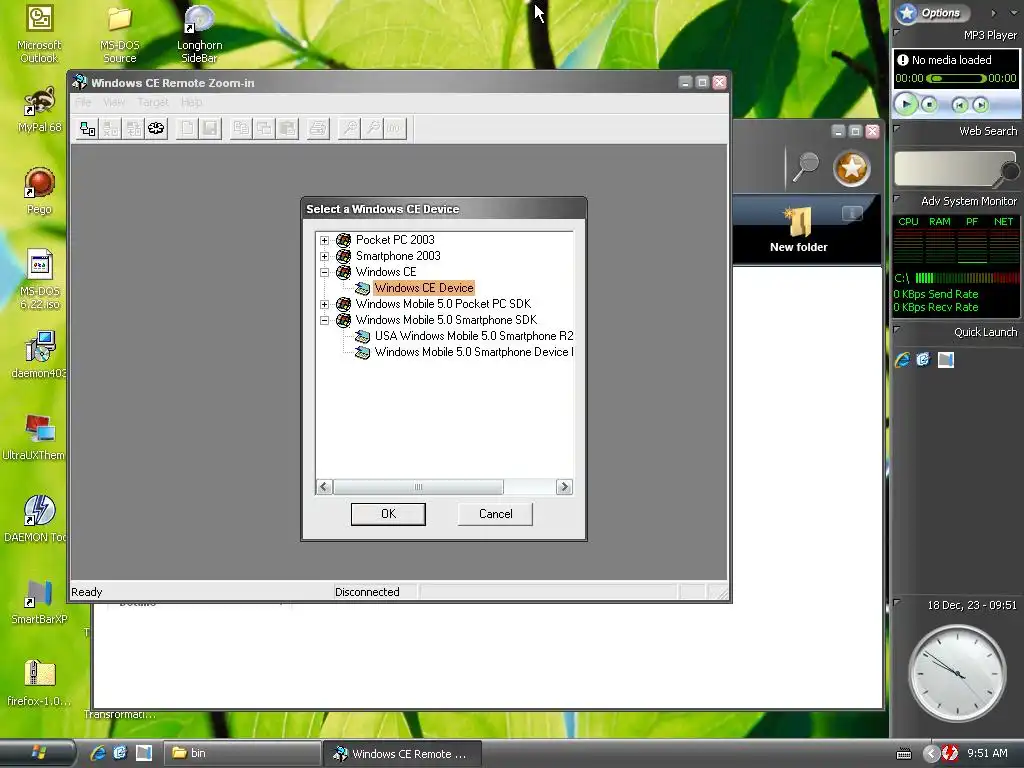The image size is (1024, 768).
Task: Open the sidebar Options button
Action: pyautogui.click(x=932, y=12)
